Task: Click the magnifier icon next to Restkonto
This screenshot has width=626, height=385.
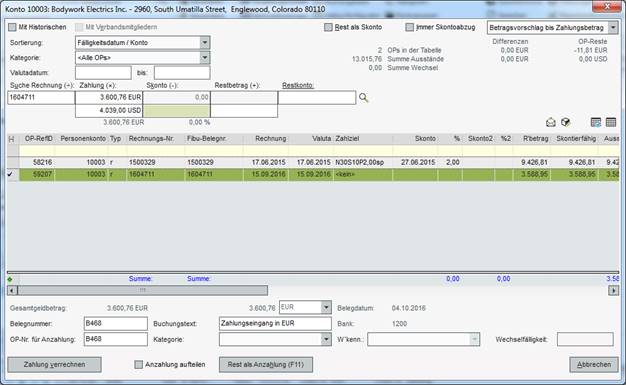Action: [363, 97]
